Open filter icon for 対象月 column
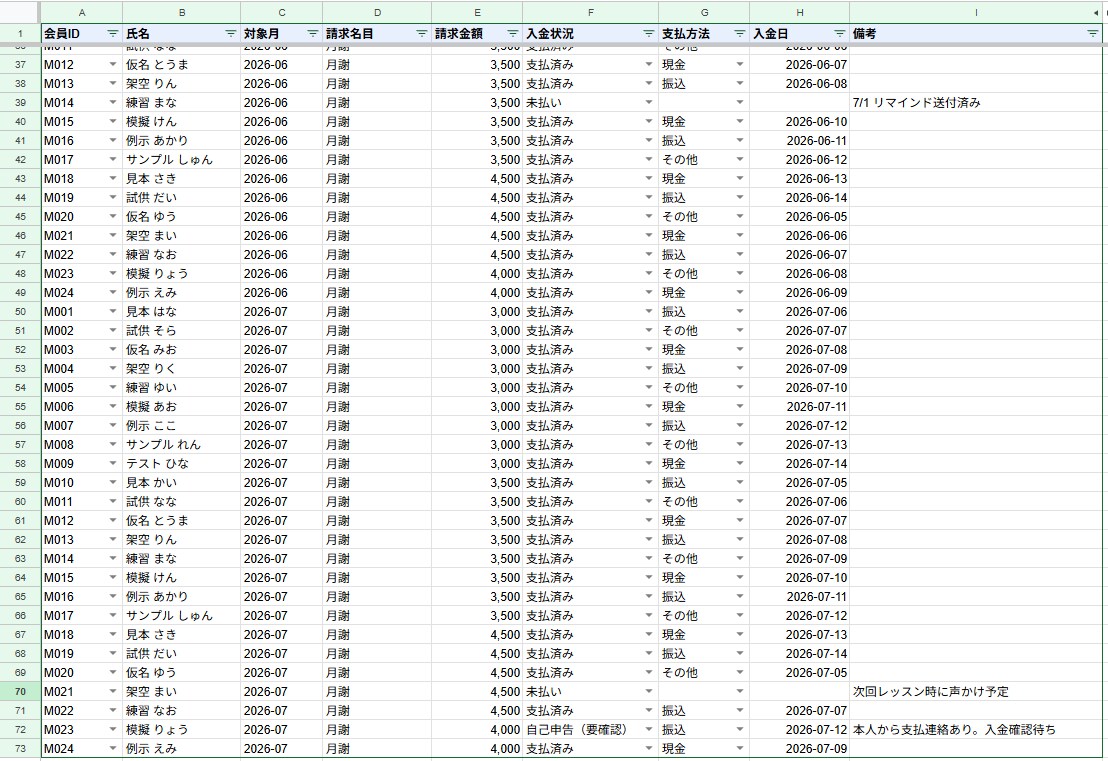 click(x=312, y=33)
